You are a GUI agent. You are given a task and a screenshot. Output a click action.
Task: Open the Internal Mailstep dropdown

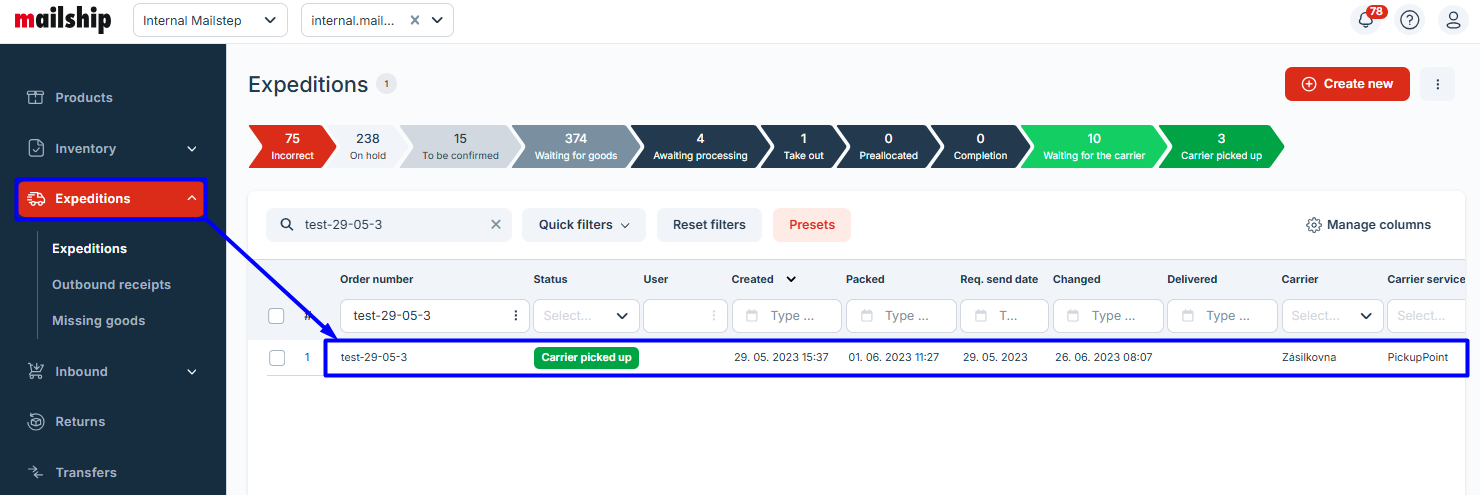(210, 20)
